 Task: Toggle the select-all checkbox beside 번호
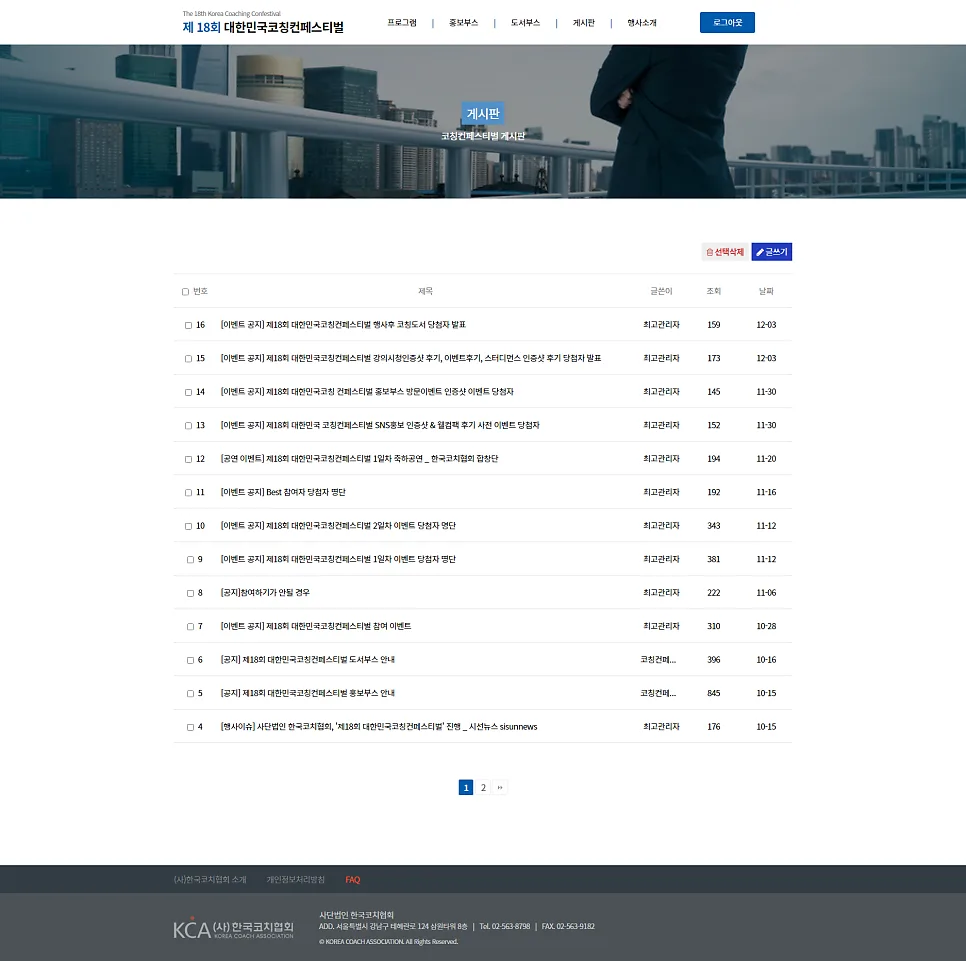[185, 291]
